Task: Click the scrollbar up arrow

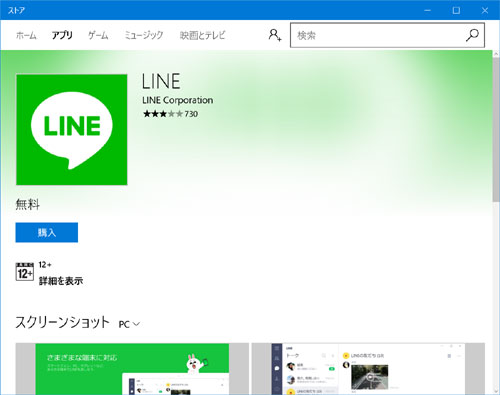Action: pos(496,54)
